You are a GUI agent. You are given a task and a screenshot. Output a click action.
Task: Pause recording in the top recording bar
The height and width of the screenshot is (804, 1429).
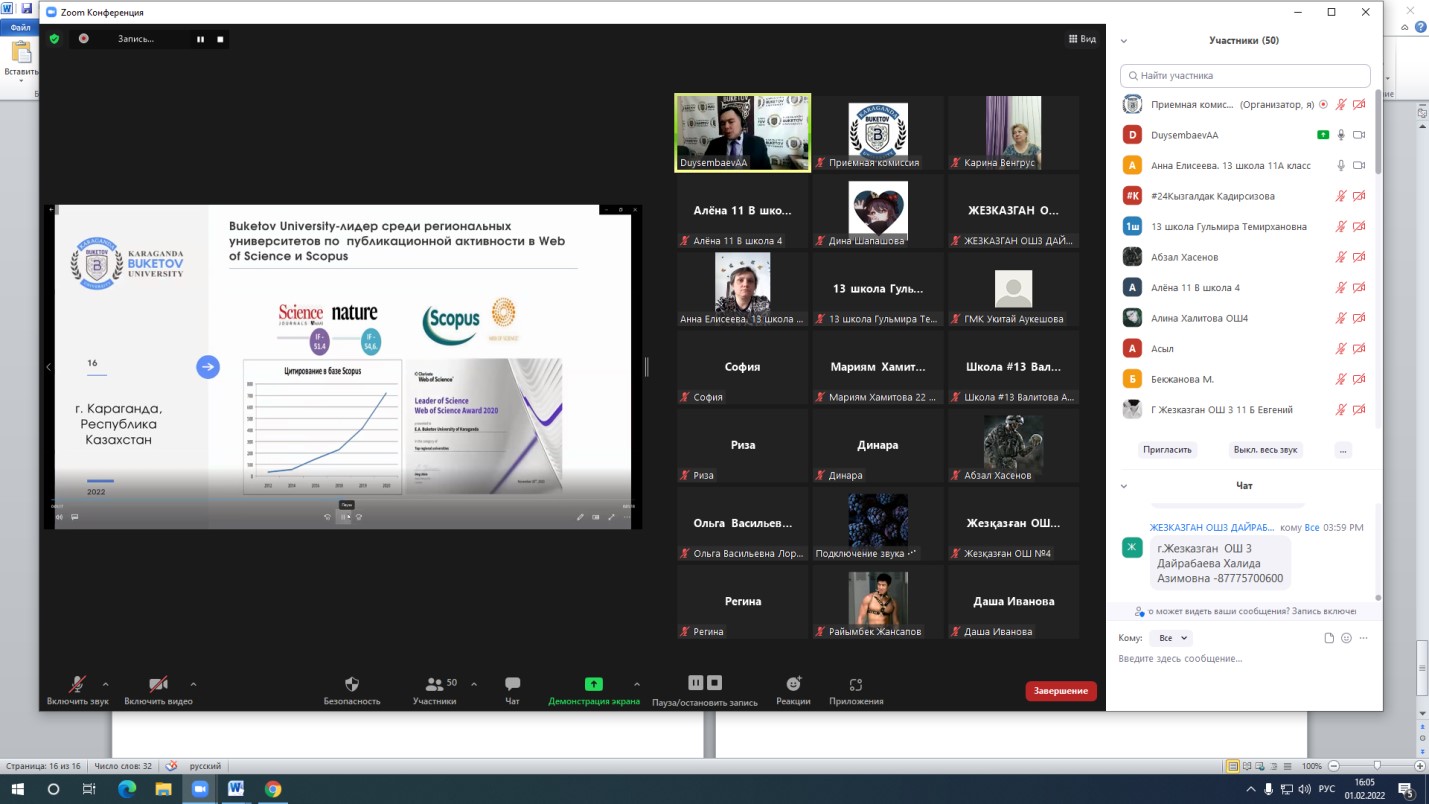(x=200, y=39)
